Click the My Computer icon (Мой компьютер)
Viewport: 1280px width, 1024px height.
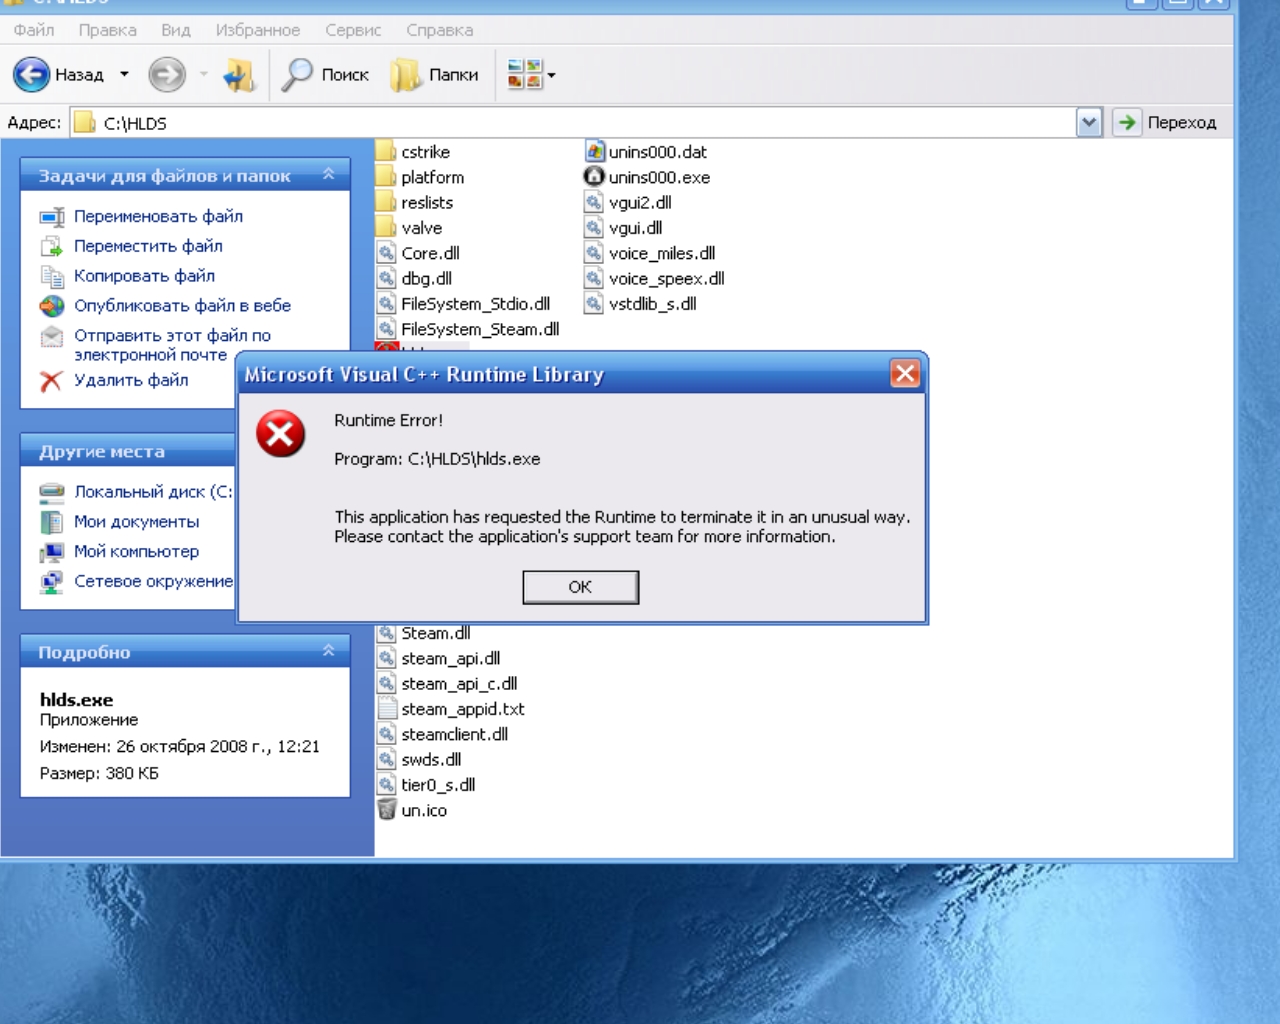pos(52,552)
